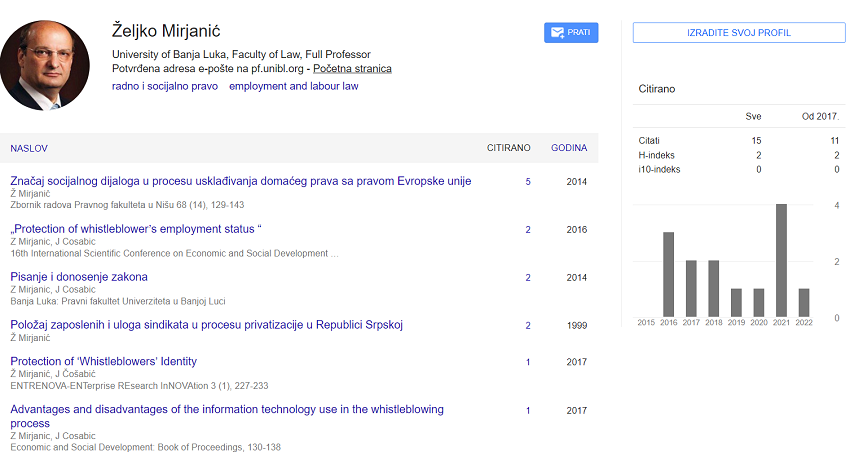850x456 pixels.
Task: Click citation count 5 for first article
Action: coord(528,182)
